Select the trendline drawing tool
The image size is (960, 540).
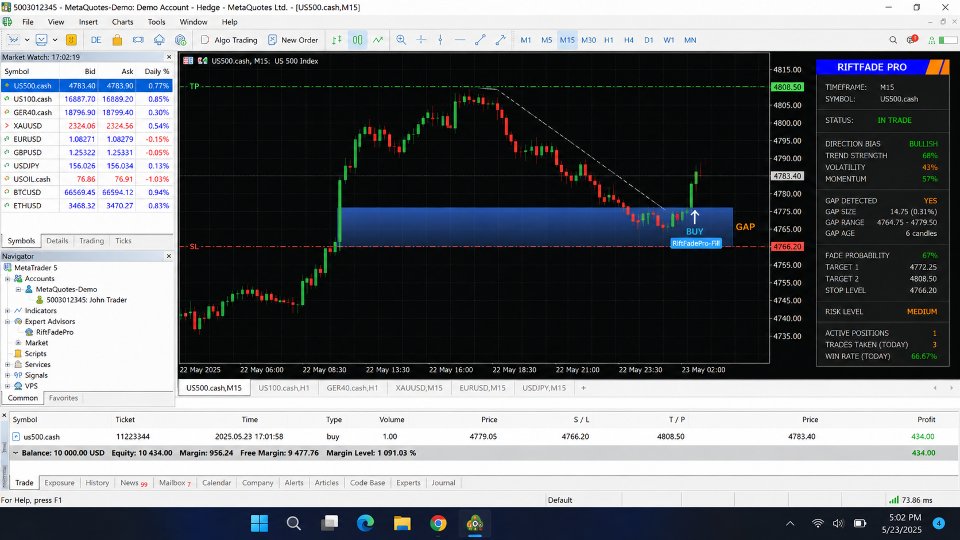481,40
